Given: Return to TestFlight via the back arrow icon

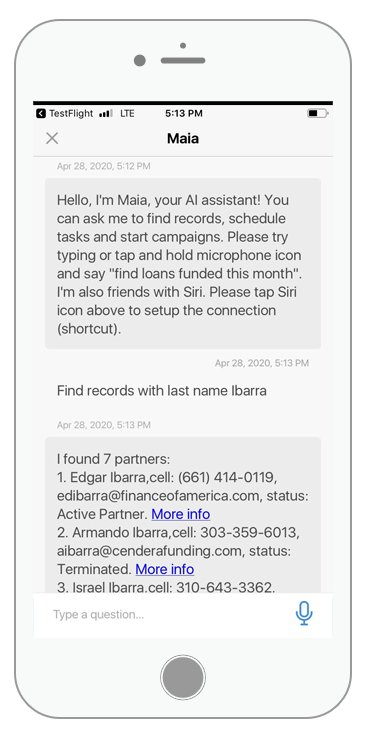Looking at the screenshot, I should (41, 113).
